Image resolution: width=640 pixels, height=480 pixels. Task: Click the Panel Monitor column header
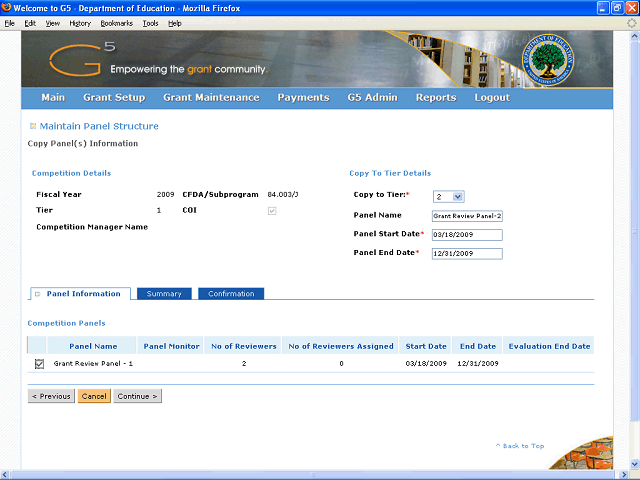click(x=171, y=346)
